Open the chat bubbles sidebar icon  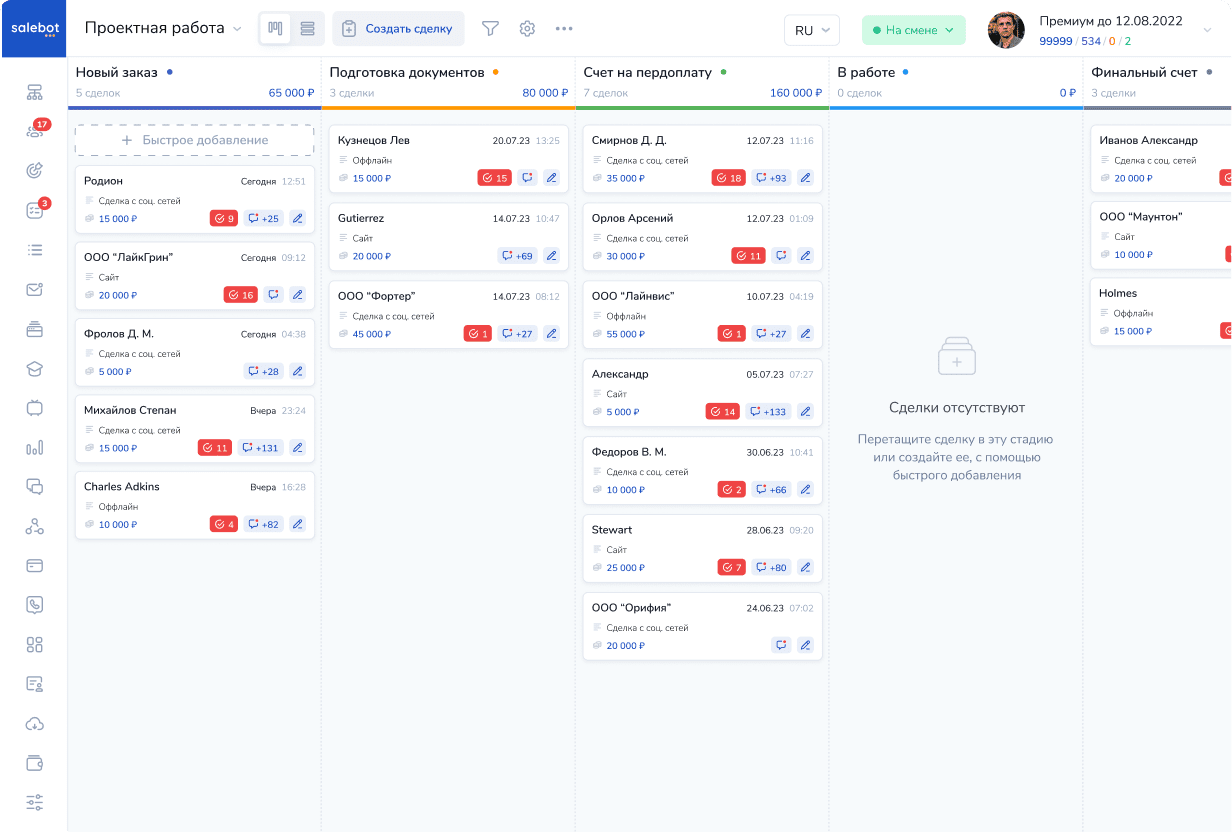(34, 487)
